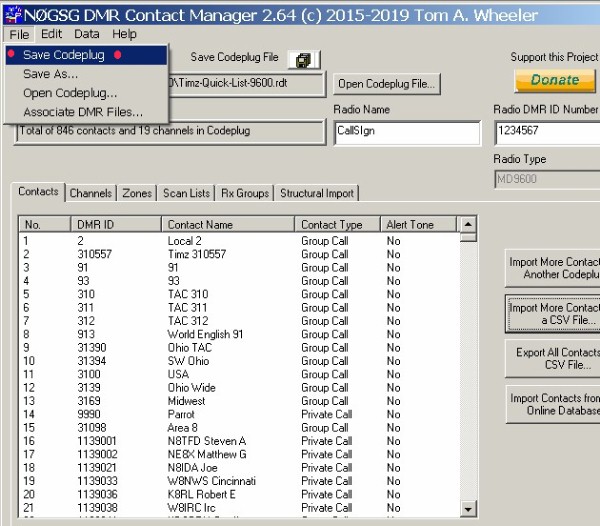Screen dimensions: 600x526
Task: Go to the Rx Groups tab
Action: [245, 193]
